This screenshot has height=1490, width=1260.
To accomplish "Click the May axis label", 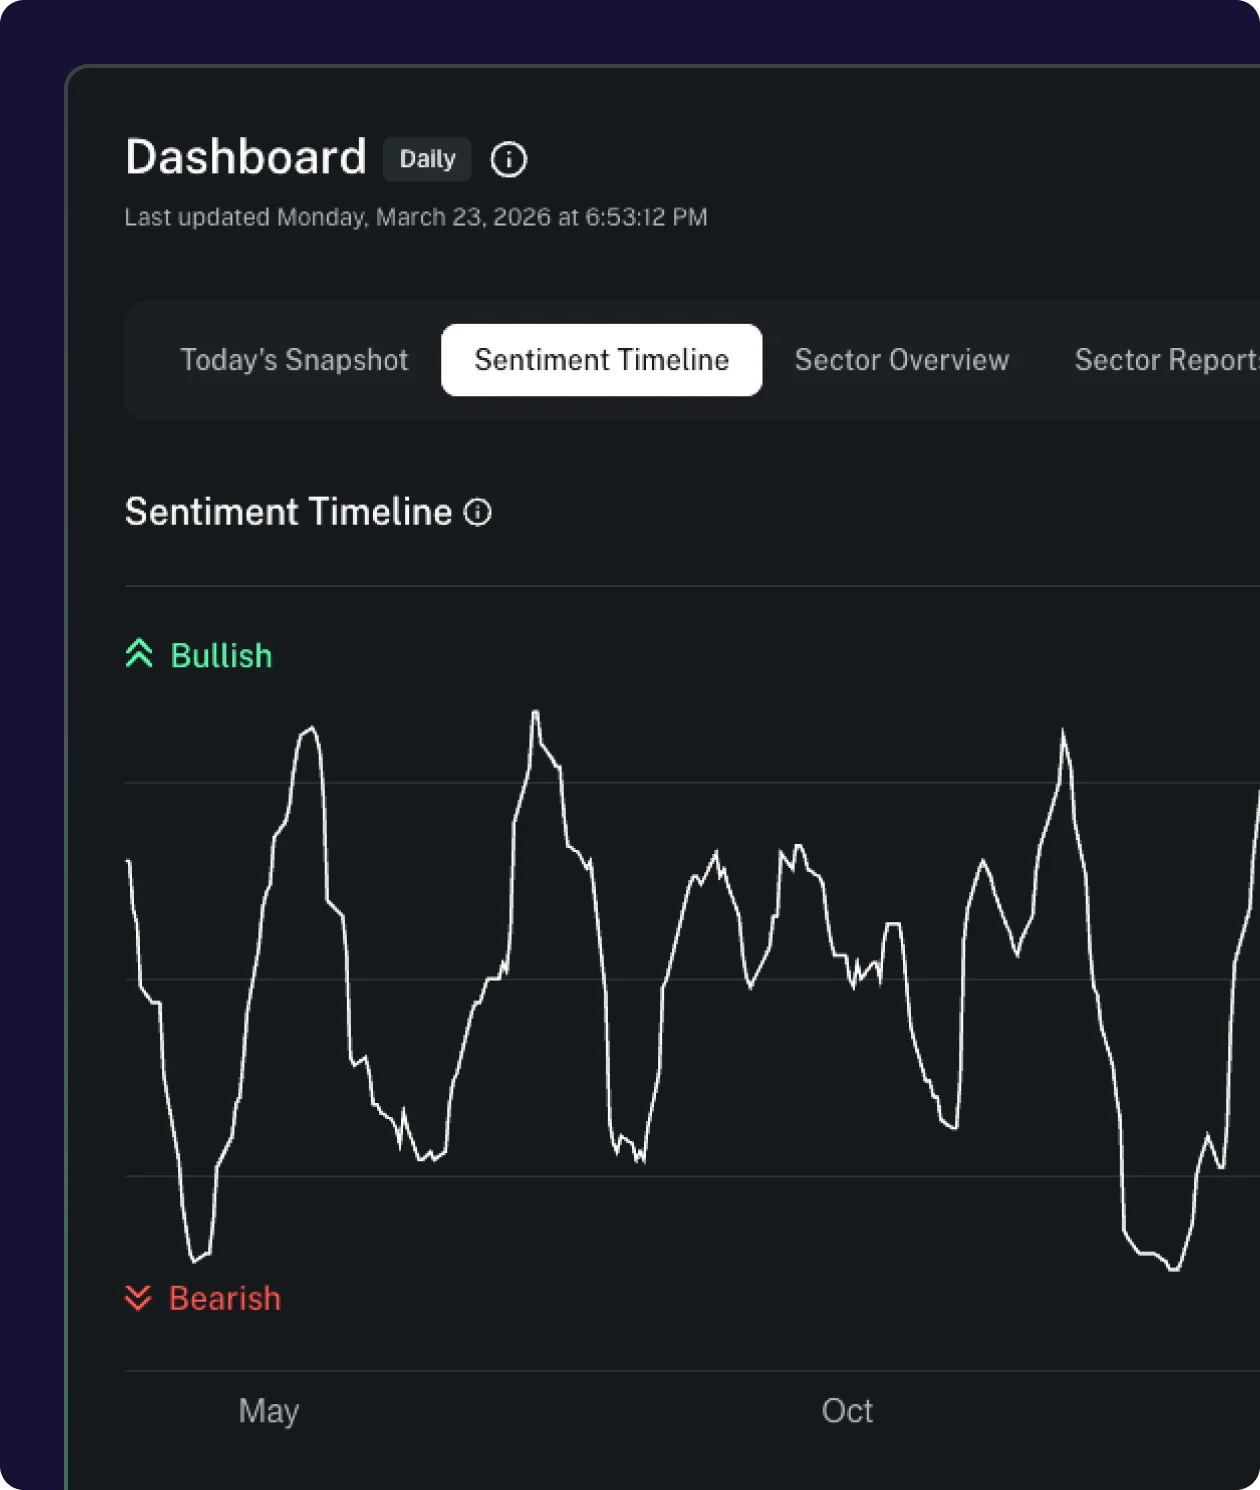I will click(x=269, y=1411).
